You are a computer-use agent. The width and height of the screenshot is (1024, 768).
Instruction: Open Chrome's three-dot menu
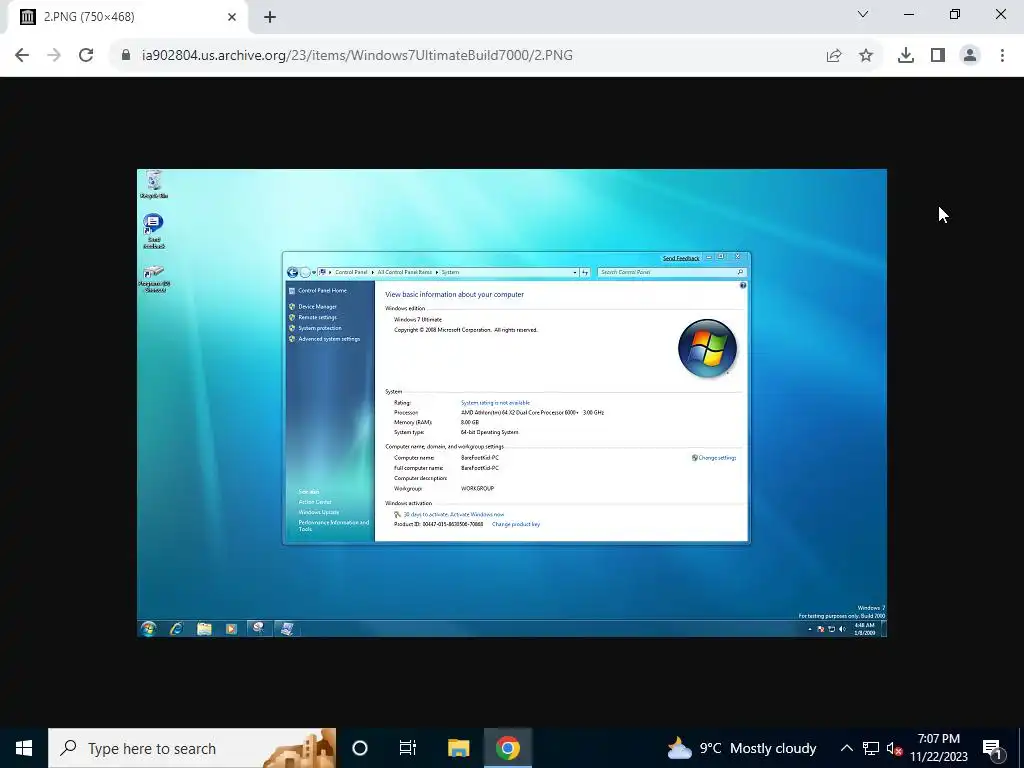tap(1002, 56)
